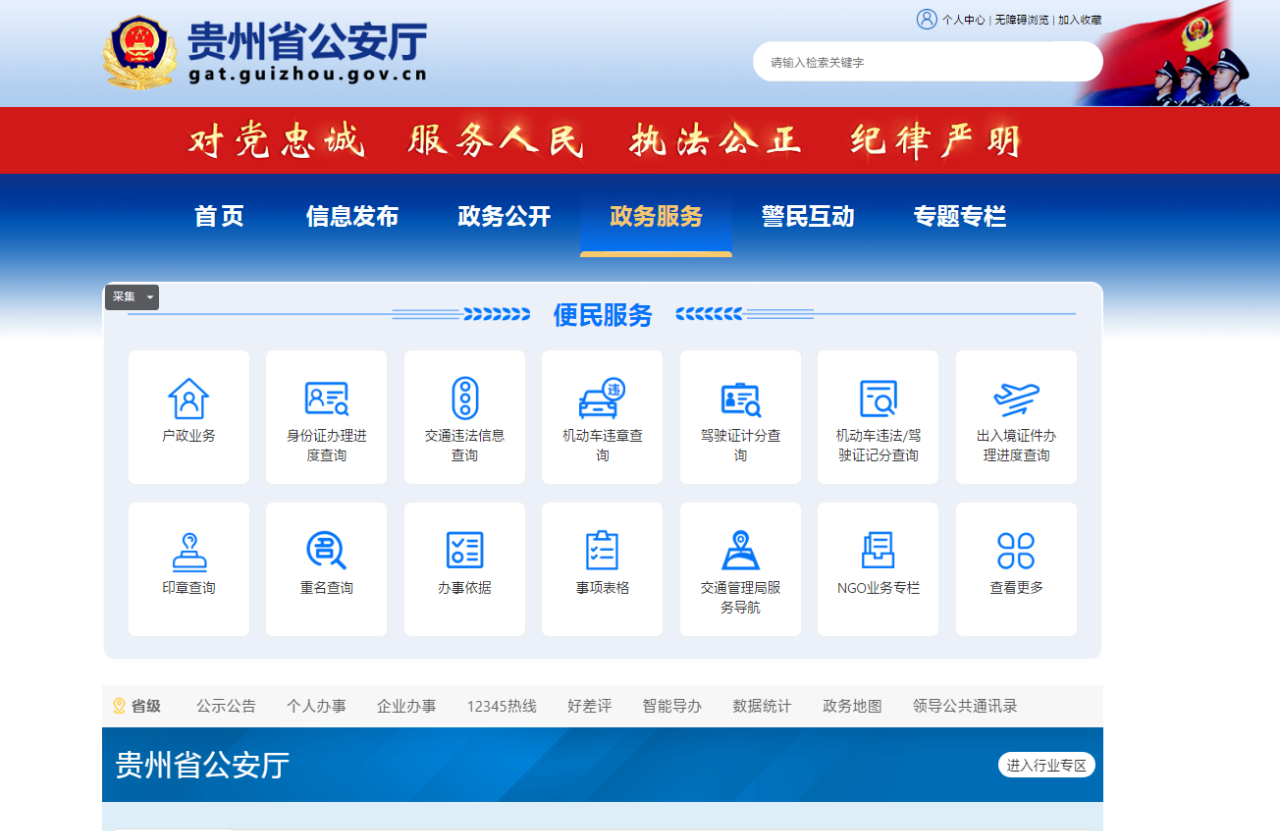Open 交通违法信息查询
This screenshot has width=1280, height=831.
click(x=464, y=416)
